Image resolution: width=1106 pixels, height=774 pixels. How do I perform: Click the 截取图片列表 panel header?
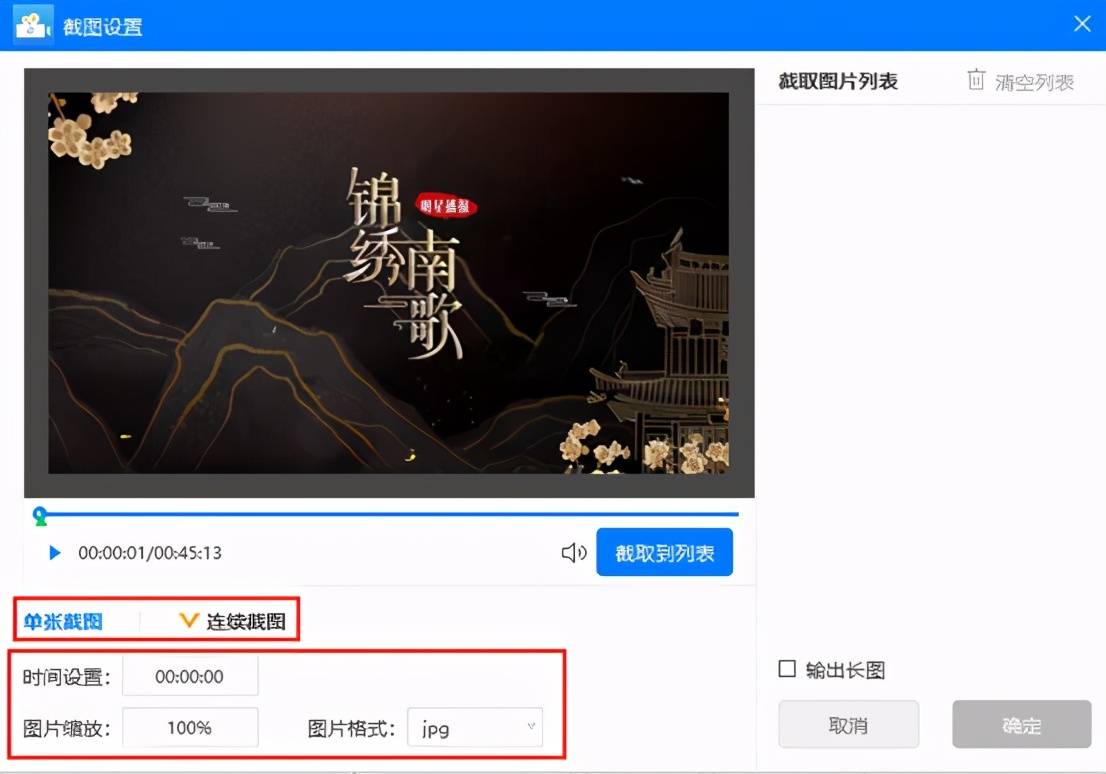(x=838, y=82)
